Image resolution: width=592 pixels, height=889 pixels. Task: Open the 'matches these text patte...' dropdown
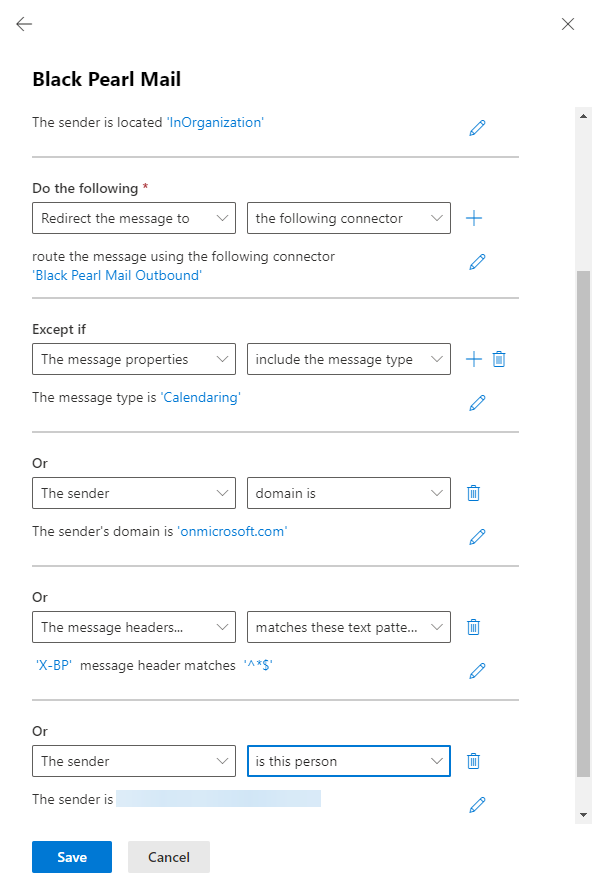349,627
